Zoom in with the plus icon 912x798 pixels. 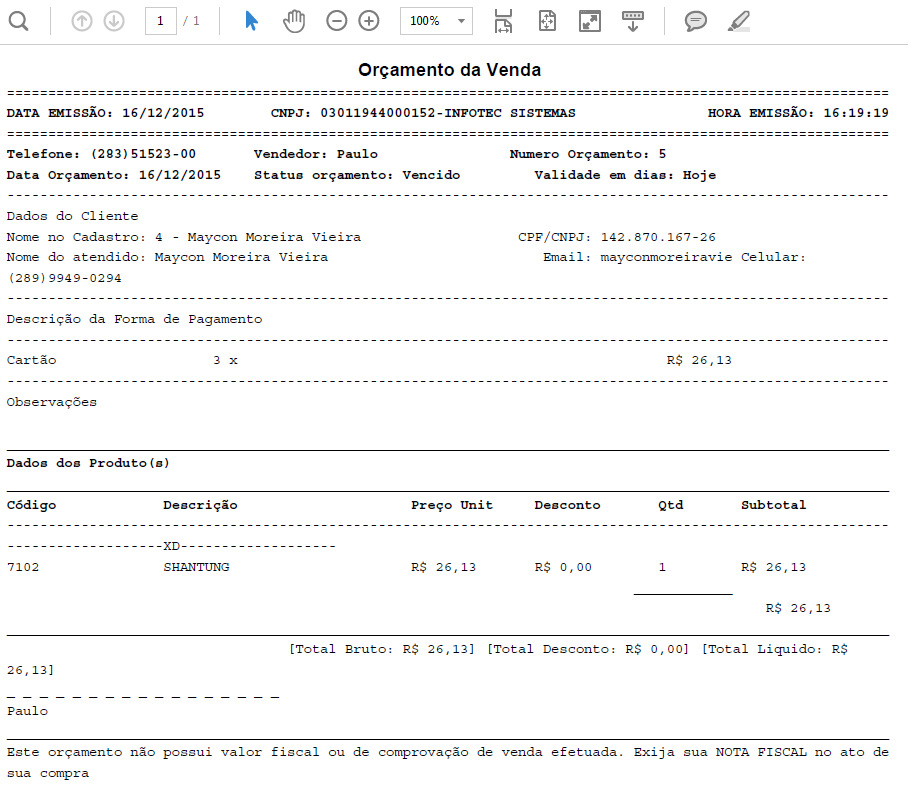point(369,21)
